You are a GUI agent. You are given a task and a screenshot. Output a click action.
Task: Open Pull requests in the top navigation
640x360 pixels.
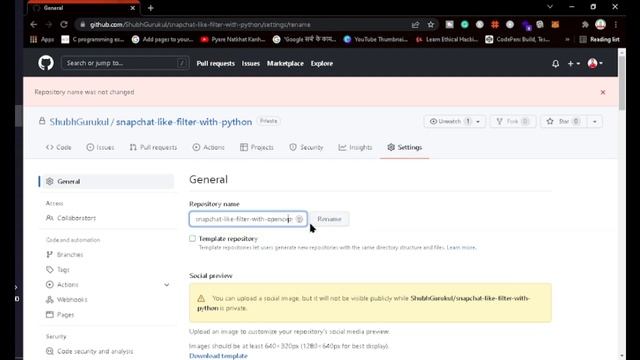(216, 64)
